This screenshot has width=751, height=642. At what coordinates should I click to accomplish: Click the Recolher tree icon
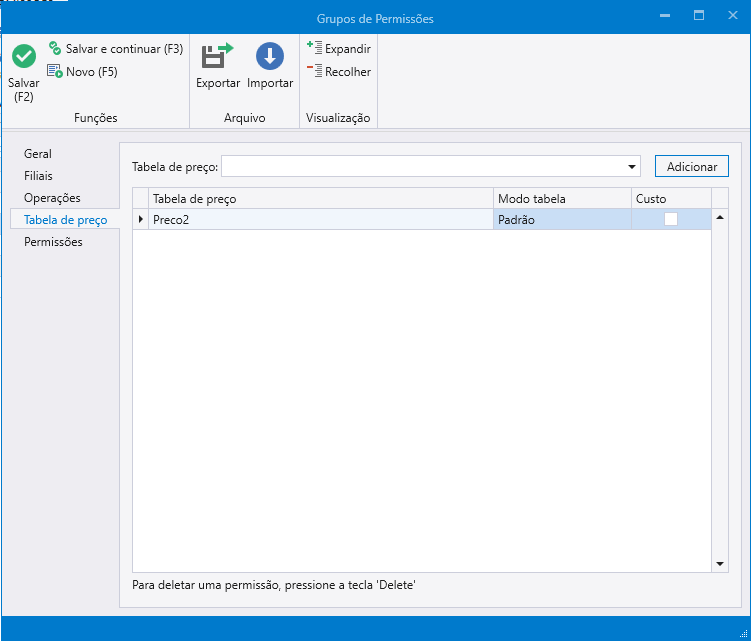pyautogui.click(x=315, y=71)
